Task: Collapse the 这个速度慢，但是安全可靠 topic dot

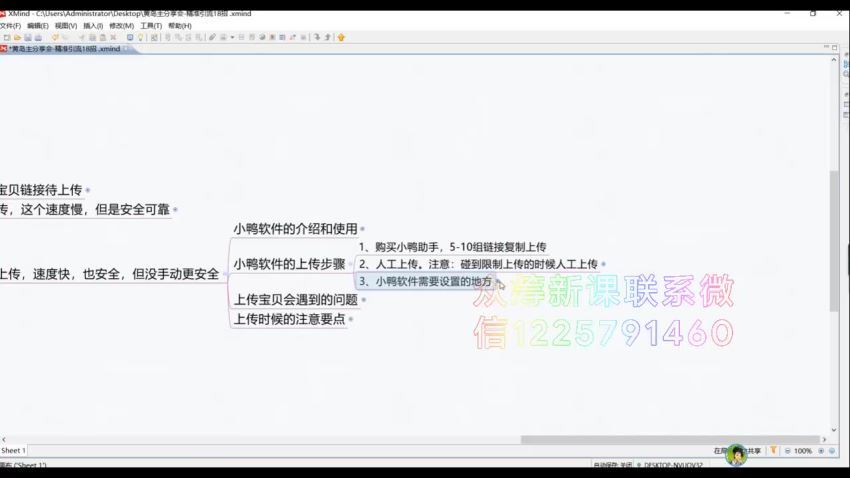Action: click(176, 209)
